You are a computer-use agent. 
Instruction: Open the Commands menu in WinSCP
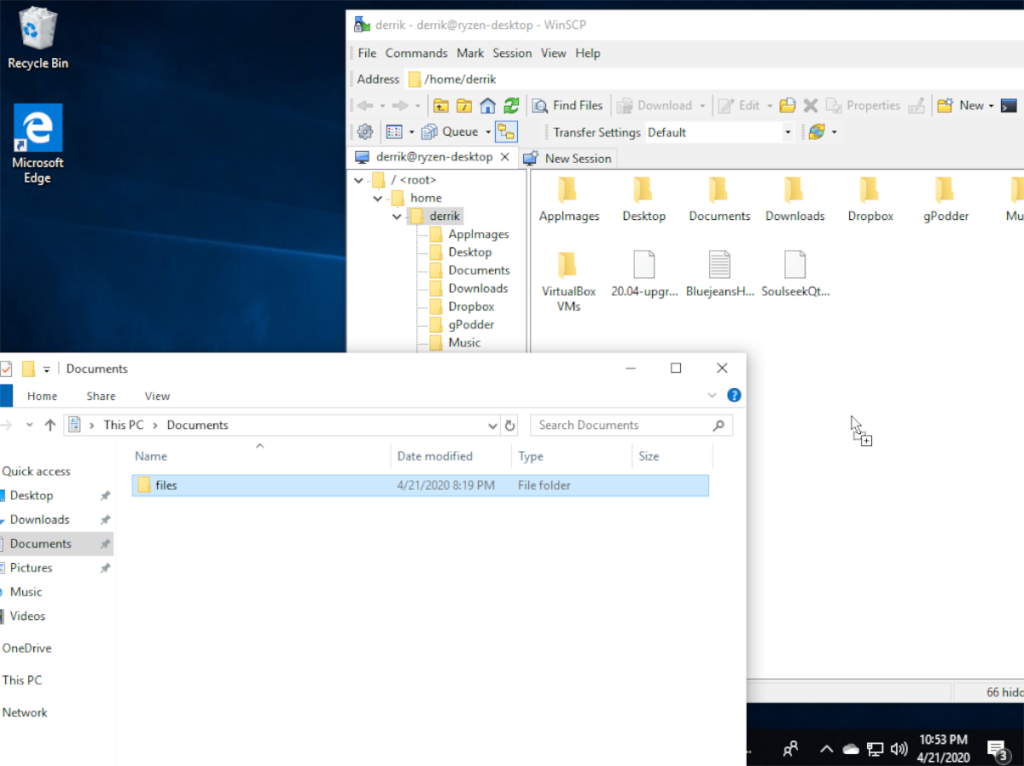click(416, 53)
